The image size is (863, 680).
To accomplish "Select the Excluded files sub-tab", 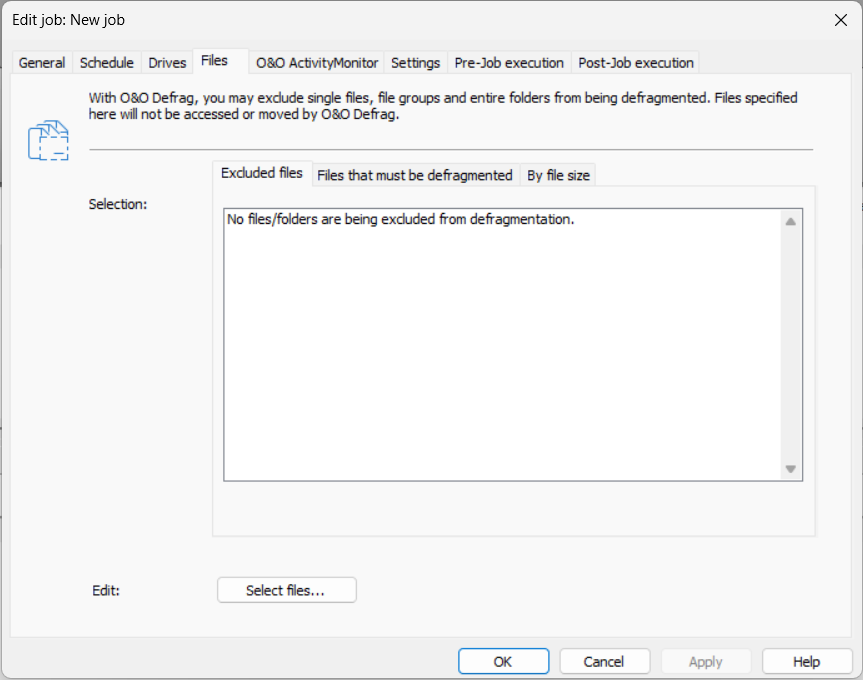I will pos(262,173).
